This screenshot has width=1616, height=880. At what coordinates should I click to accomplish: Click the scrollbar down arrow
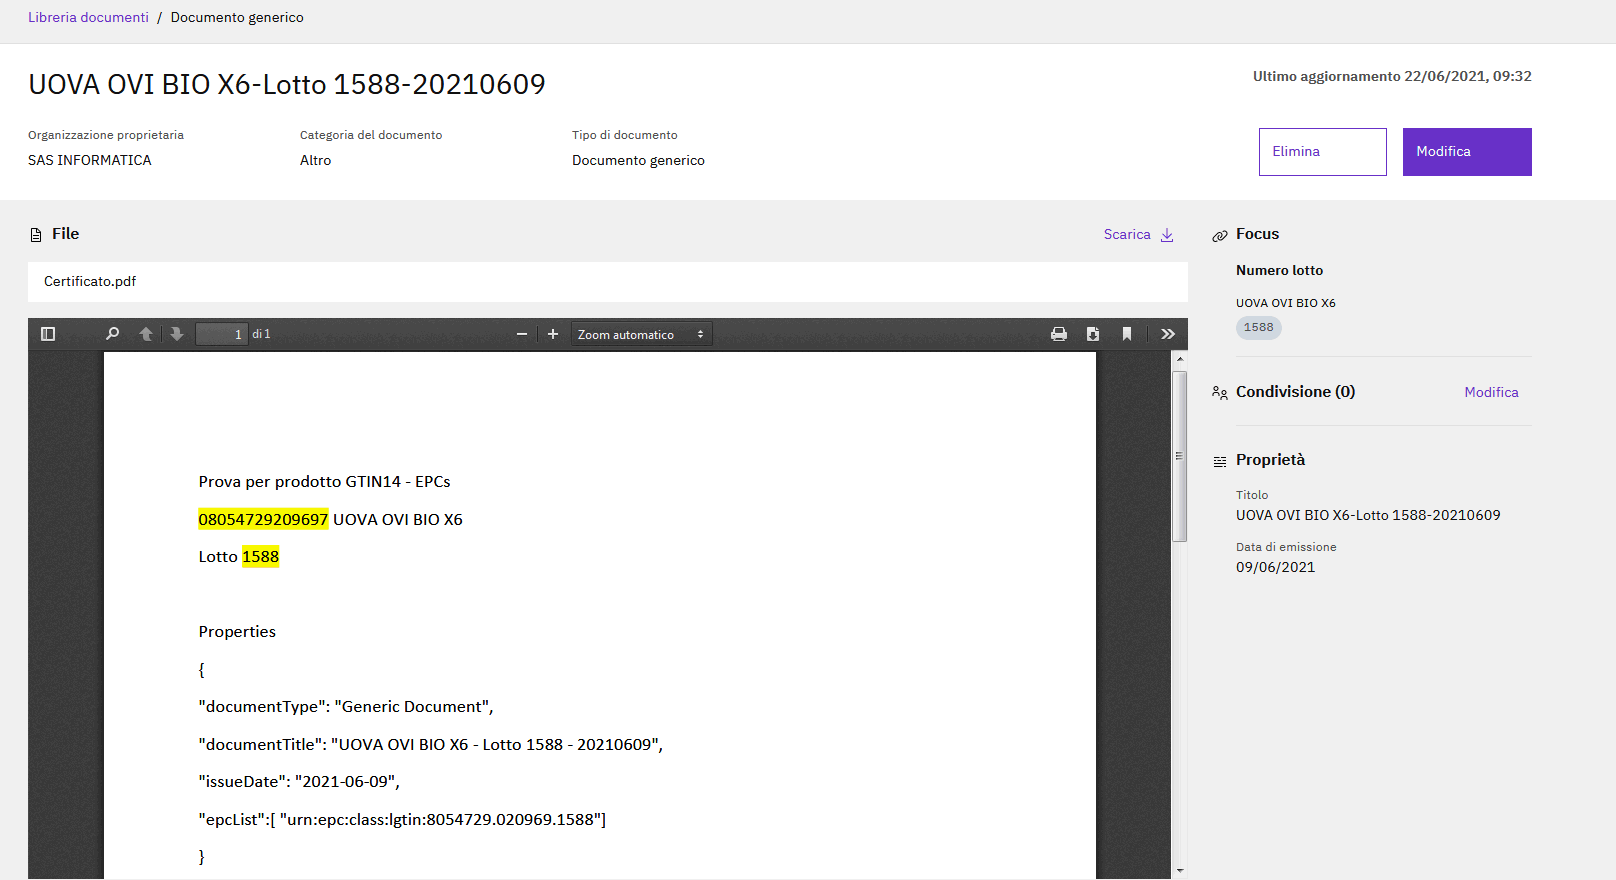point(1180,870)
